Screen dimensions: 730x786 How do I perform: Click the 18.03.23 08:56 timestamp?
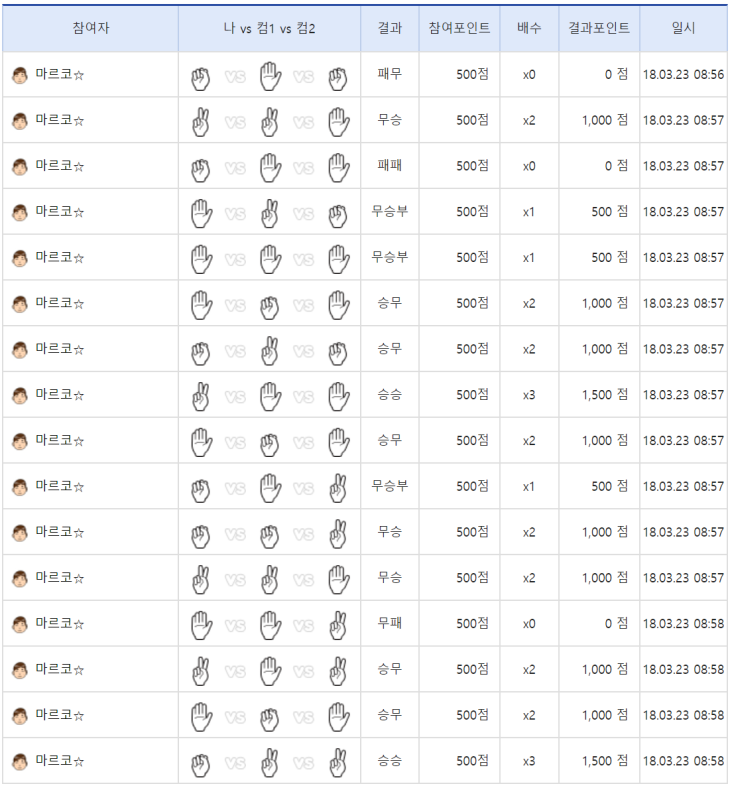click(684, 75)
